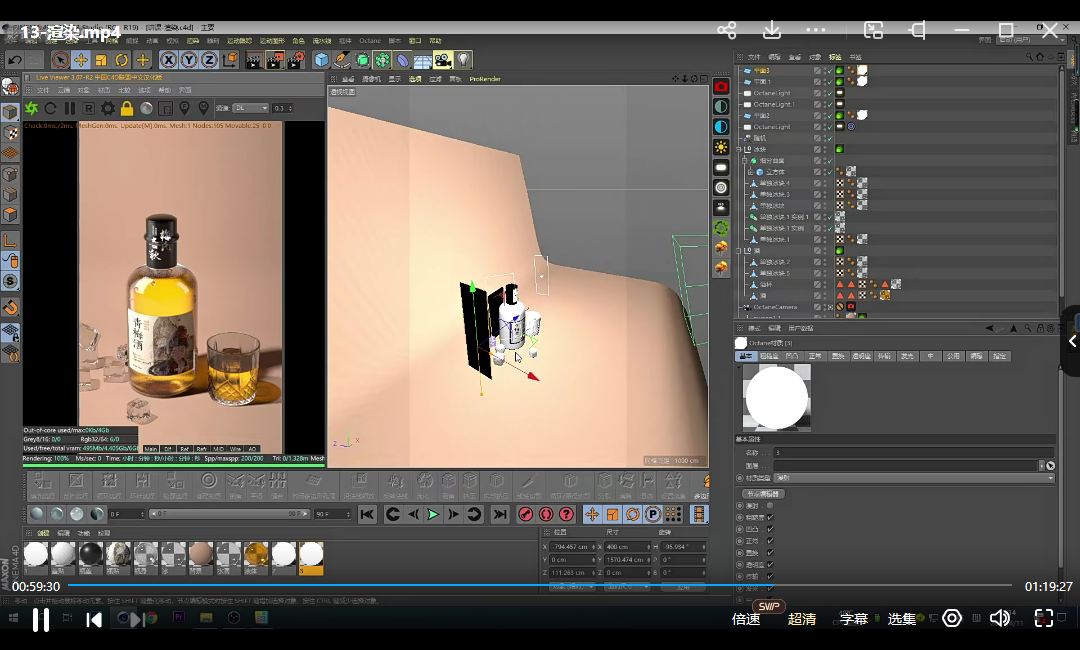Click the clay mode sphere icon
This screenshot has height=650, width=1080.
click(x=147, y=108)
